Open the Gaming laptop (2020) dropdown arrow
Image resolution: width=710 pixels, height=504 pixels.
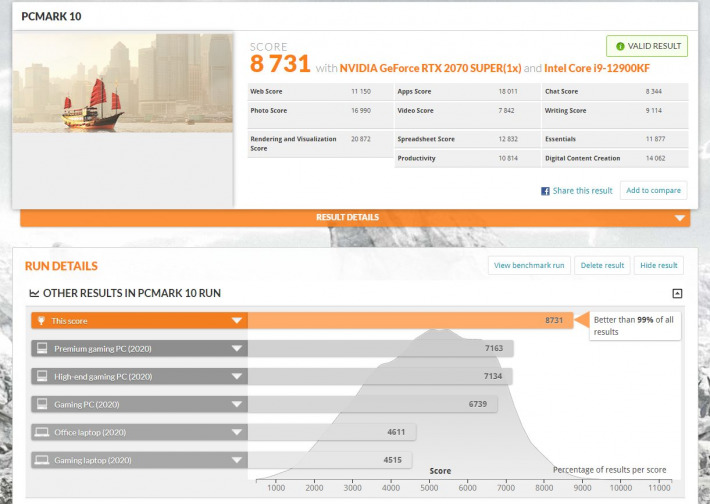(x=237, y=460)
